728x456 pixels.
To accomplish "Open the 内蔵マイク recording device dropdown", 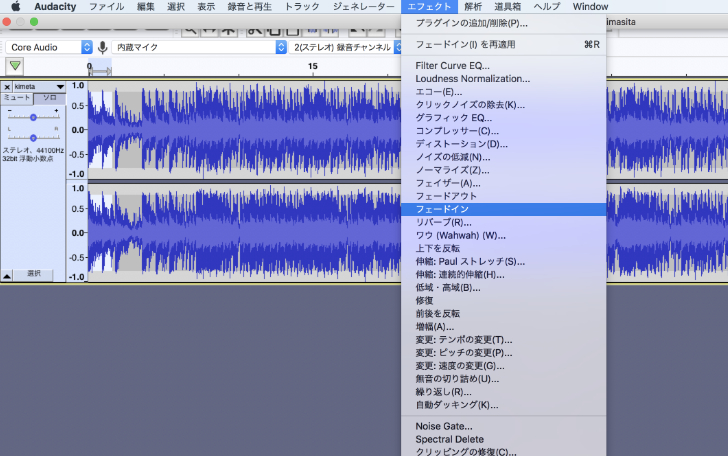I will [199, 47].
